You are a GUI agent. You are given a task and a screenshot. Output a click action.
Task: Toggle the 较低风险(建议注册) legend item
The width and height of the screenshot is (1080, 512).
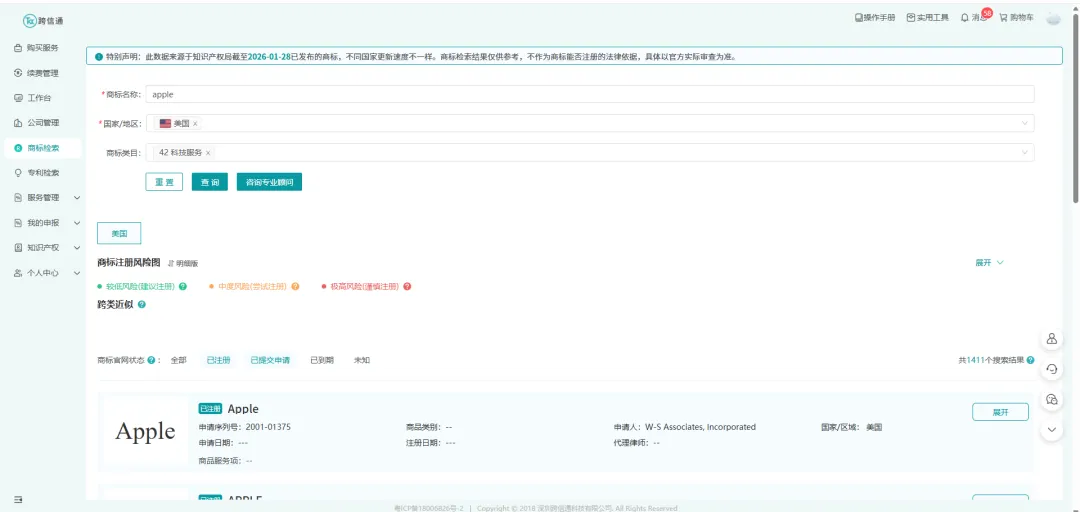point(137,287)
